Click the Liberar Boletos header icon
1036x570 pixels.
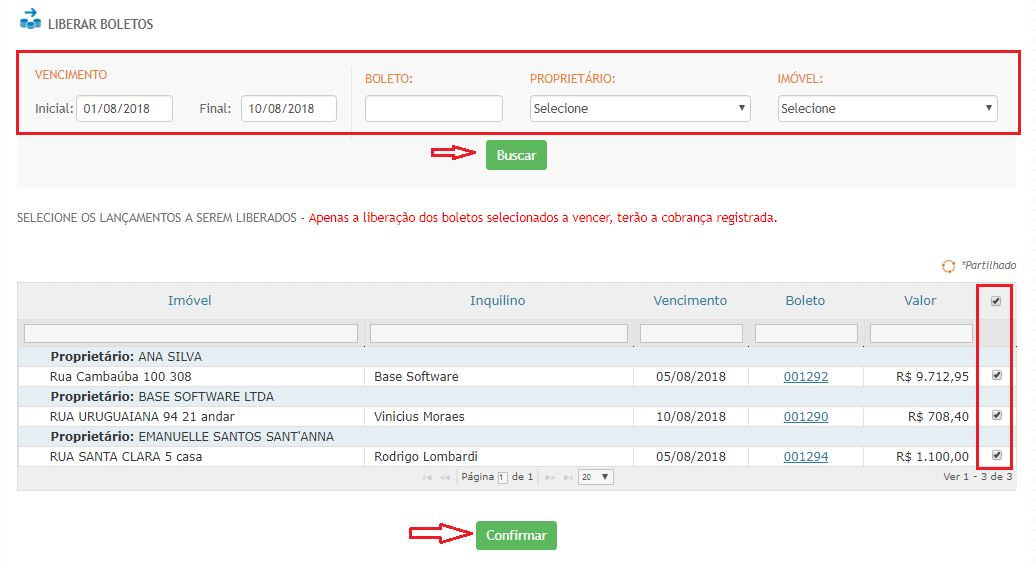pos(30,19)
